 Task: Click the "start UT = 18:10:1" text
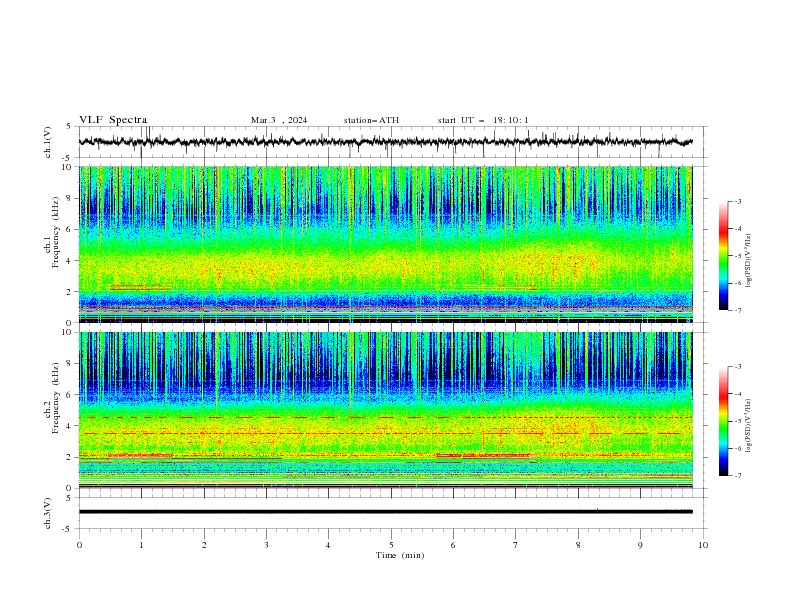(483, 120)
